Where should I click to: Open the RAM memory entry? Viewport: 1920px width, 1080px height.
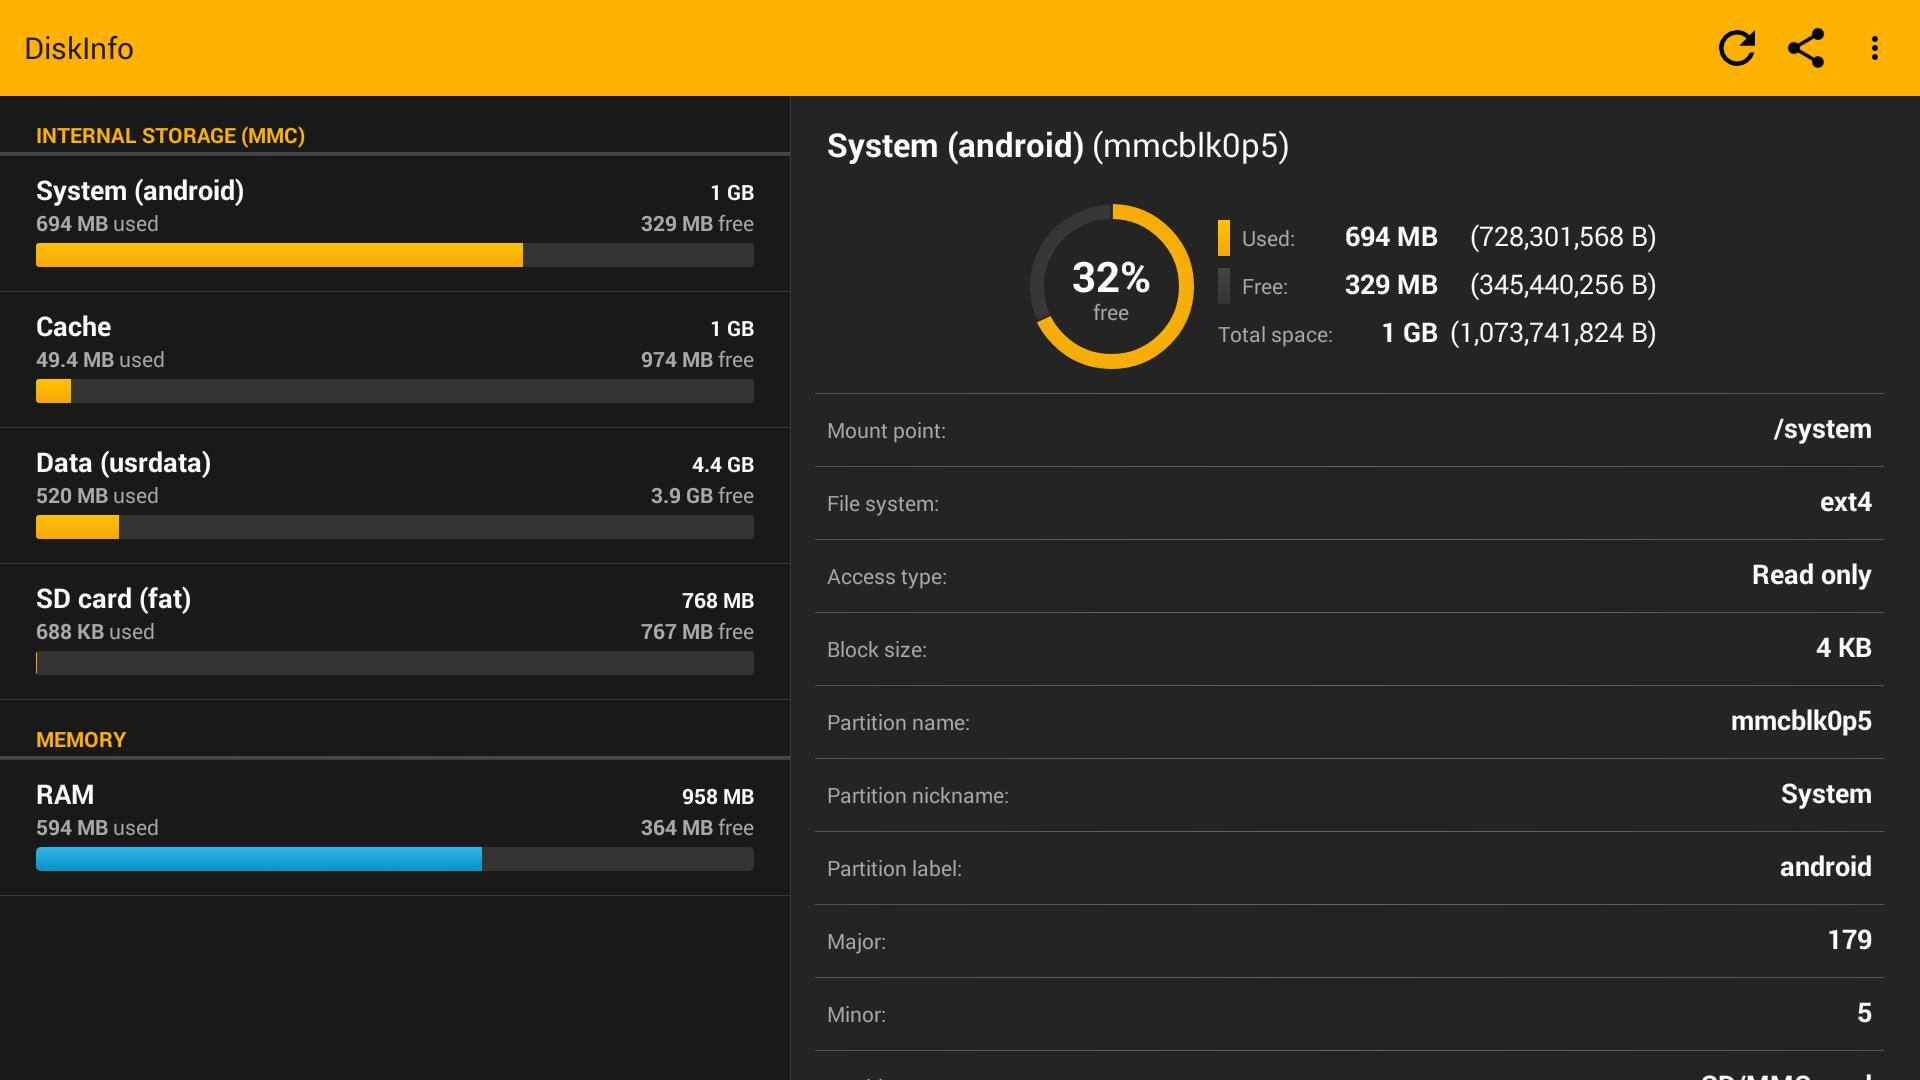(x=394, y=811)
